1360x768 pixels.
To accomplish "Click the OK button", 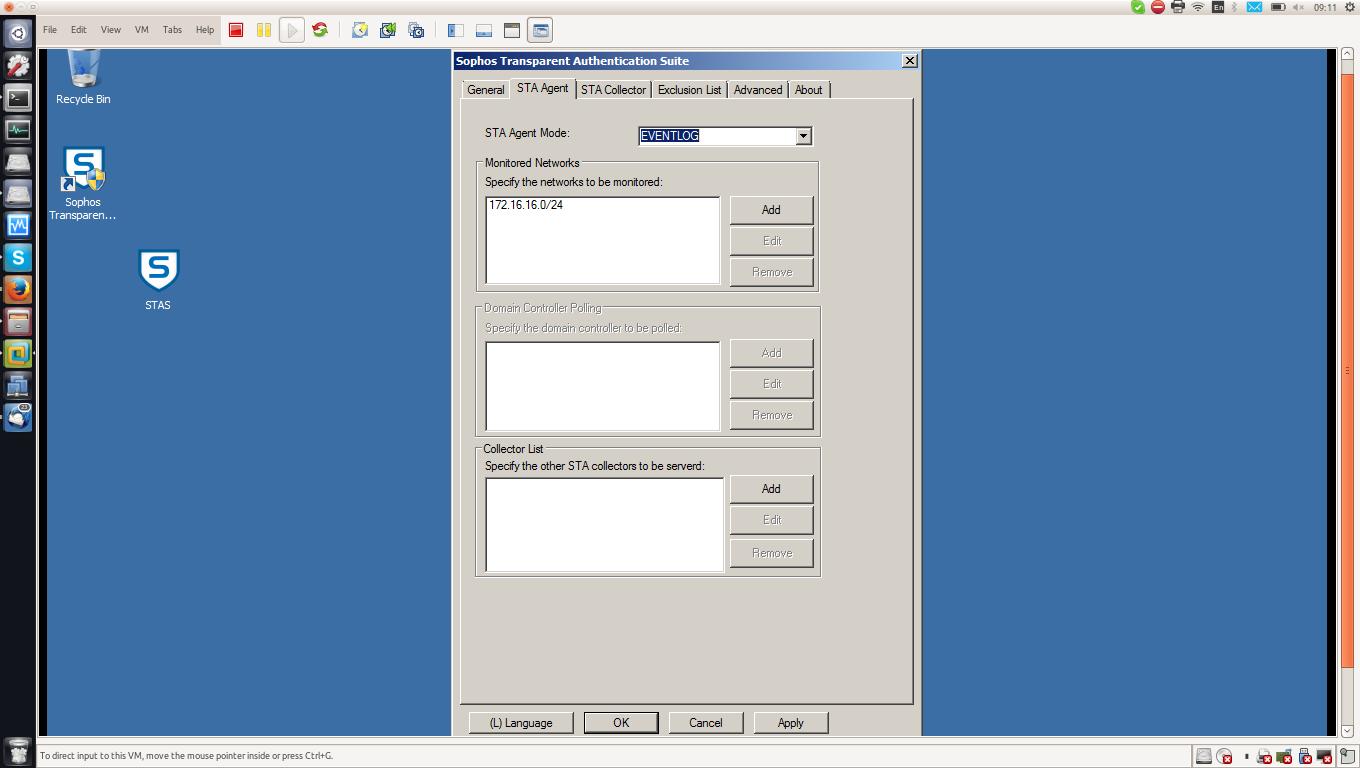I will (x=621, y=723).
